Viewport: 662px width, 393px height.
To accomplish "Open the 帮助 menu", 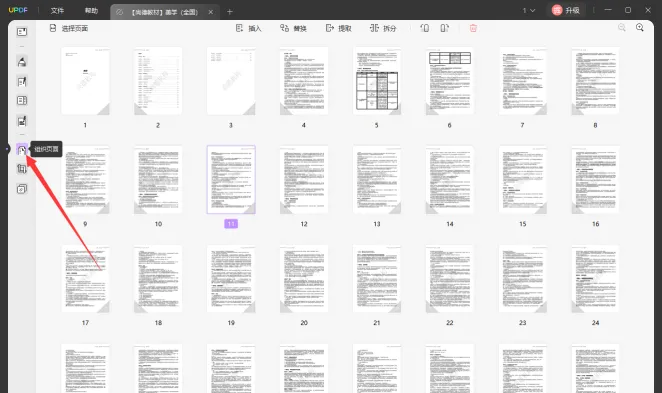I will [91, 11].
